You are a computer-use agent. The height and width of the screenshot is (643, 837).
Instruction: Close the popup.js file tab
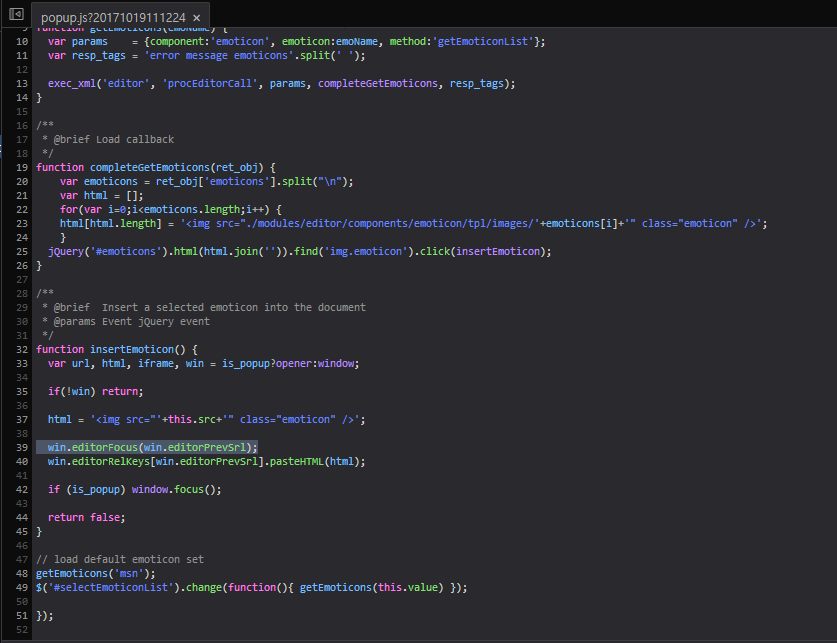[x=196, y=18]
